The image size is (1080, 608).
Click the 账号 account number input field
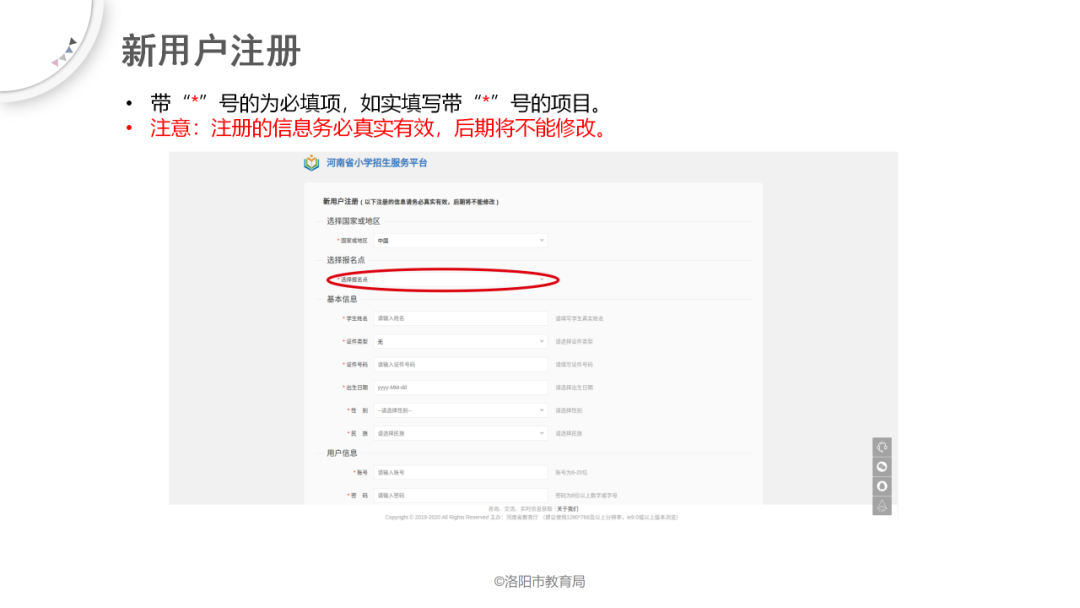click(460, 471)
